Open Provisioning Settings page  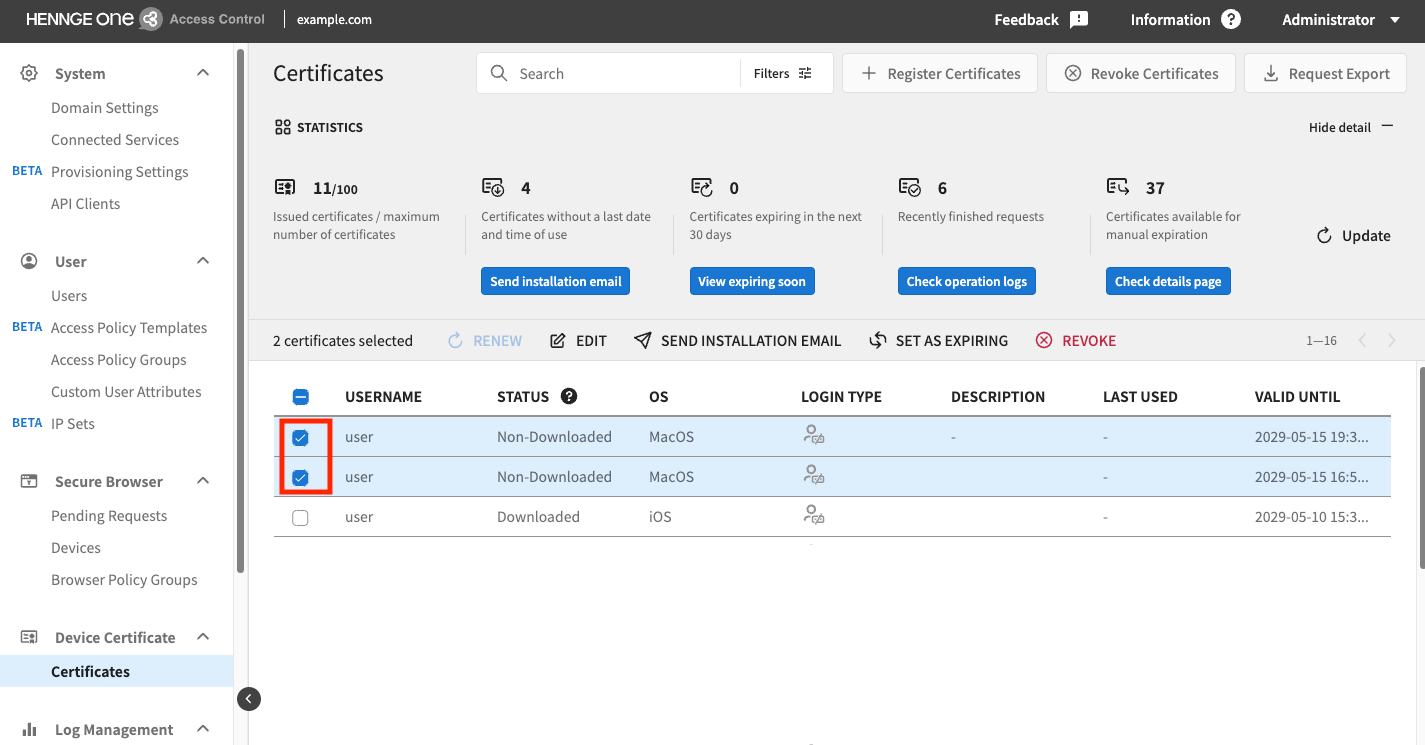(x=120, y=171)
